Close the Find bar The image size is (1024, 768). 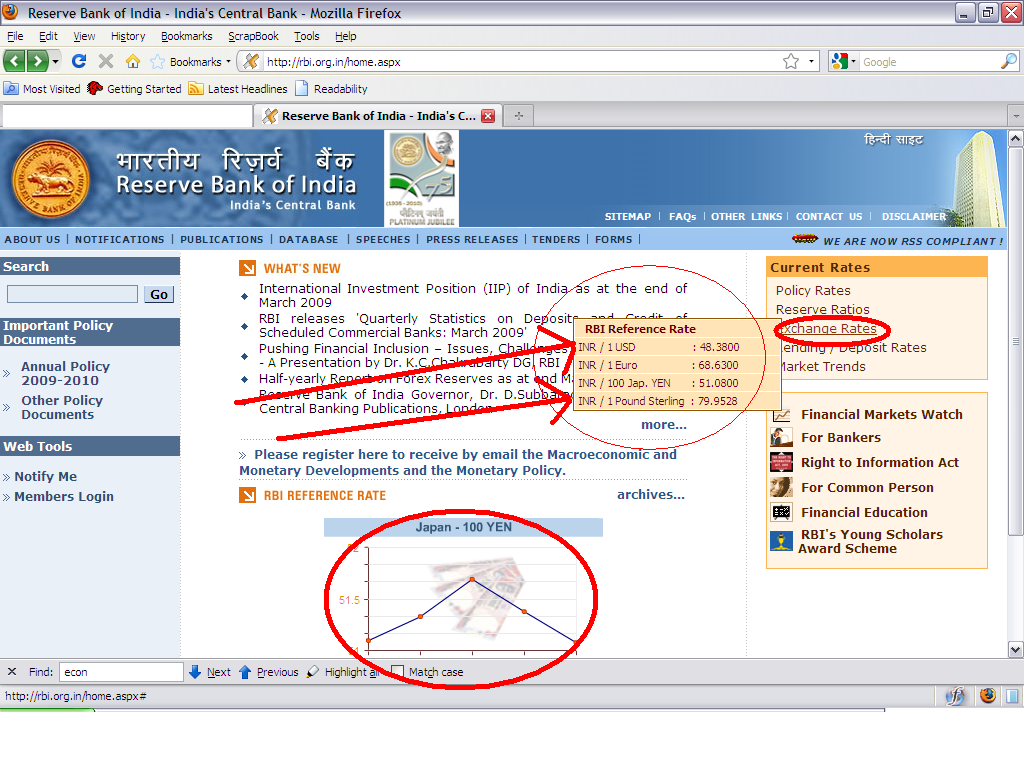12,671
